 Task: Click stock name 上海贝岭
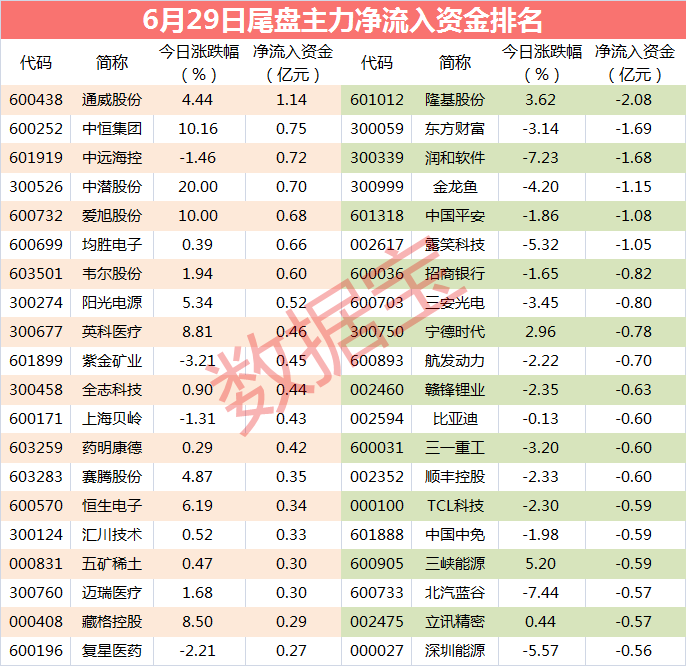(x=112, y=419)
